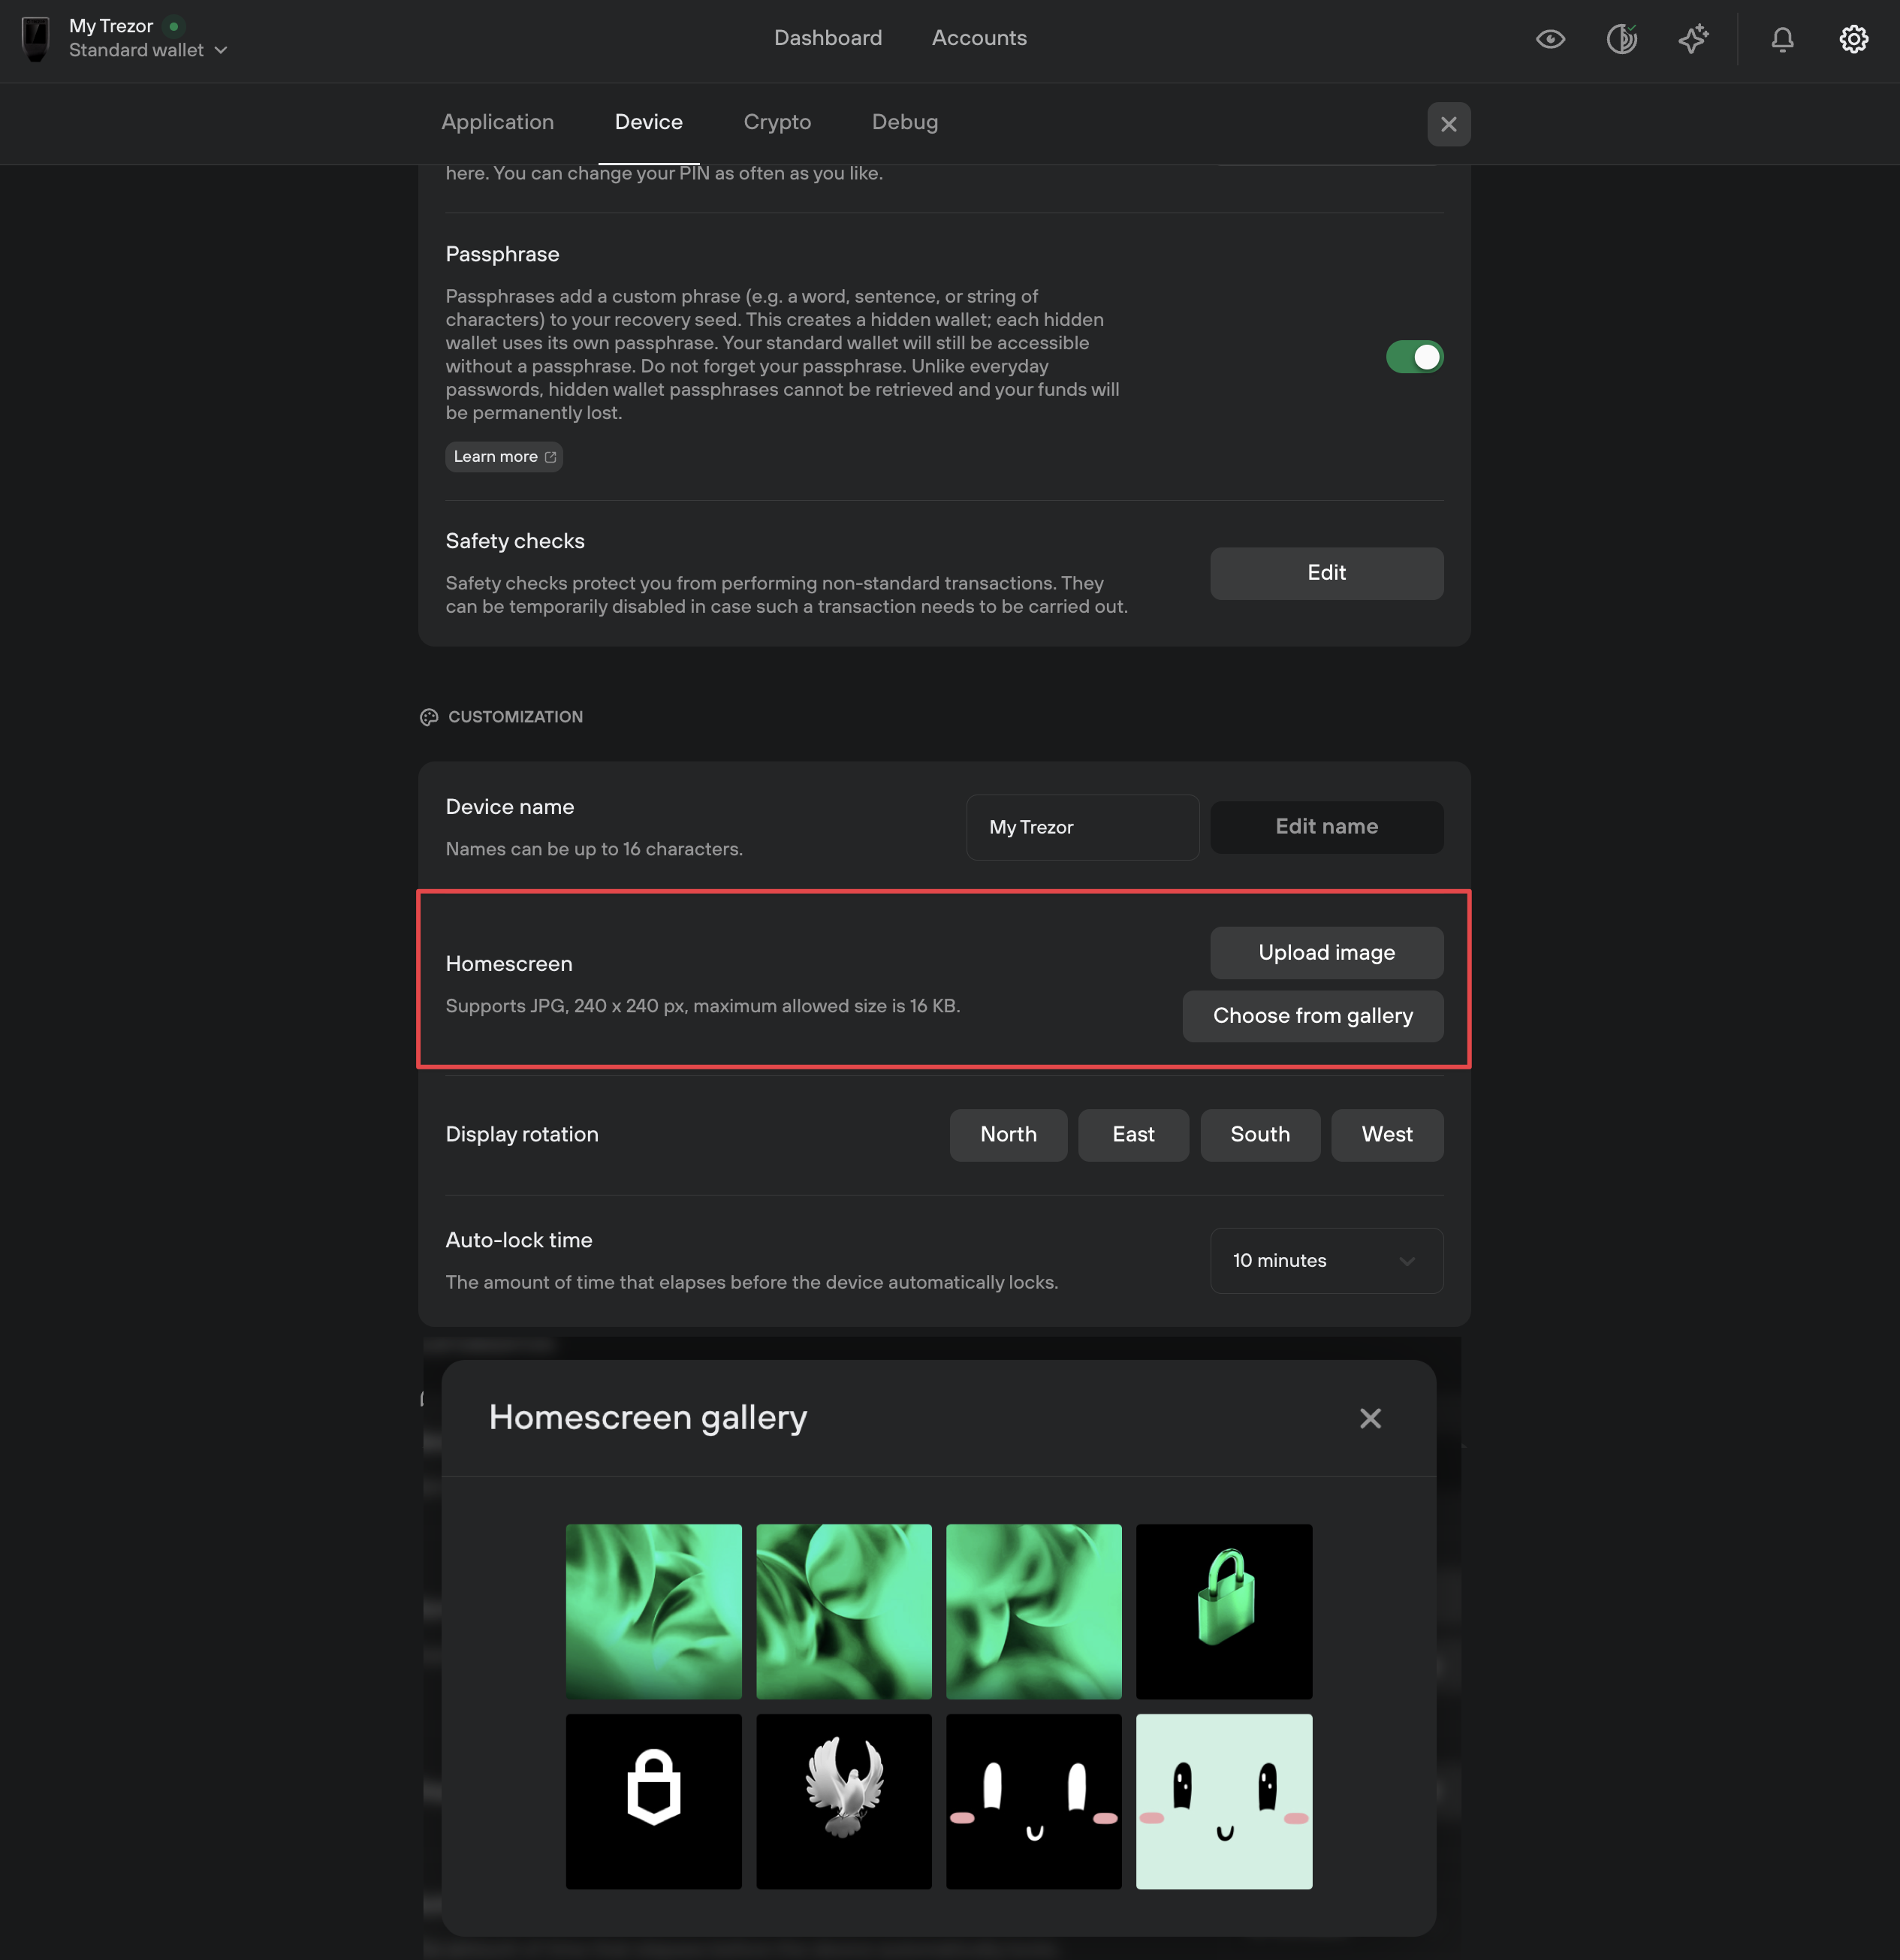
Task: Disable the Passphrase toggle
Action: (1414, 357)
